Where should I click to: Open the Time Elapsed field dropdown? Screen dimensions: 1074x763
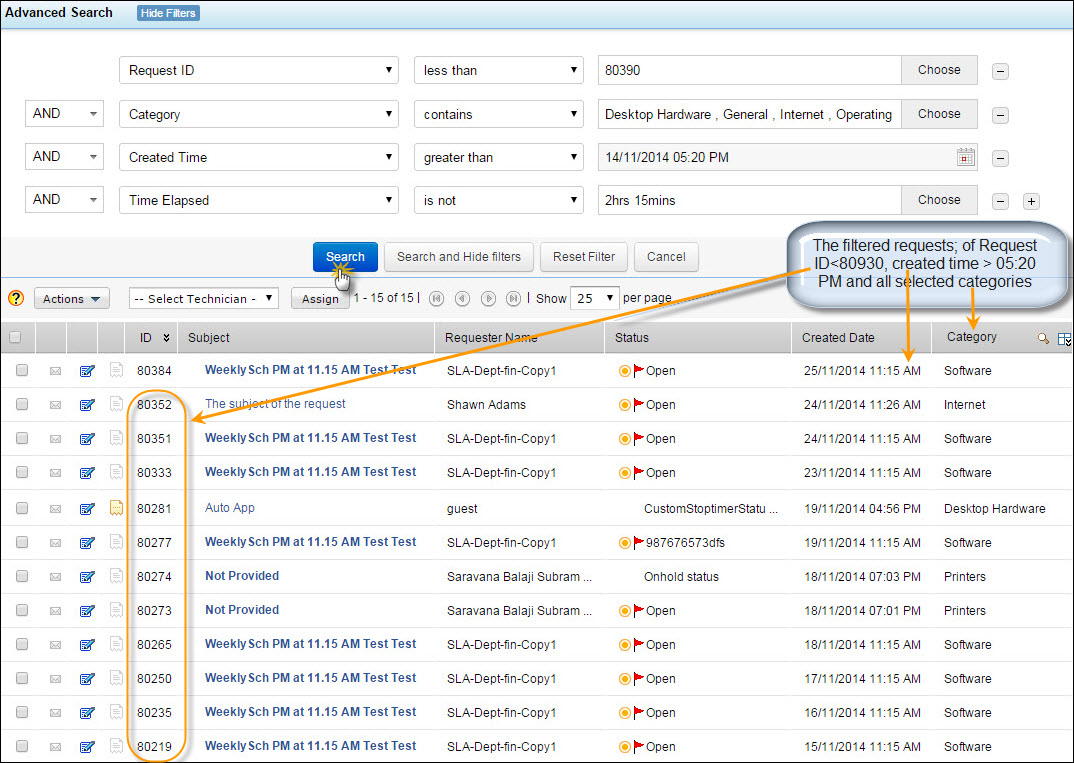pos(258,200)
